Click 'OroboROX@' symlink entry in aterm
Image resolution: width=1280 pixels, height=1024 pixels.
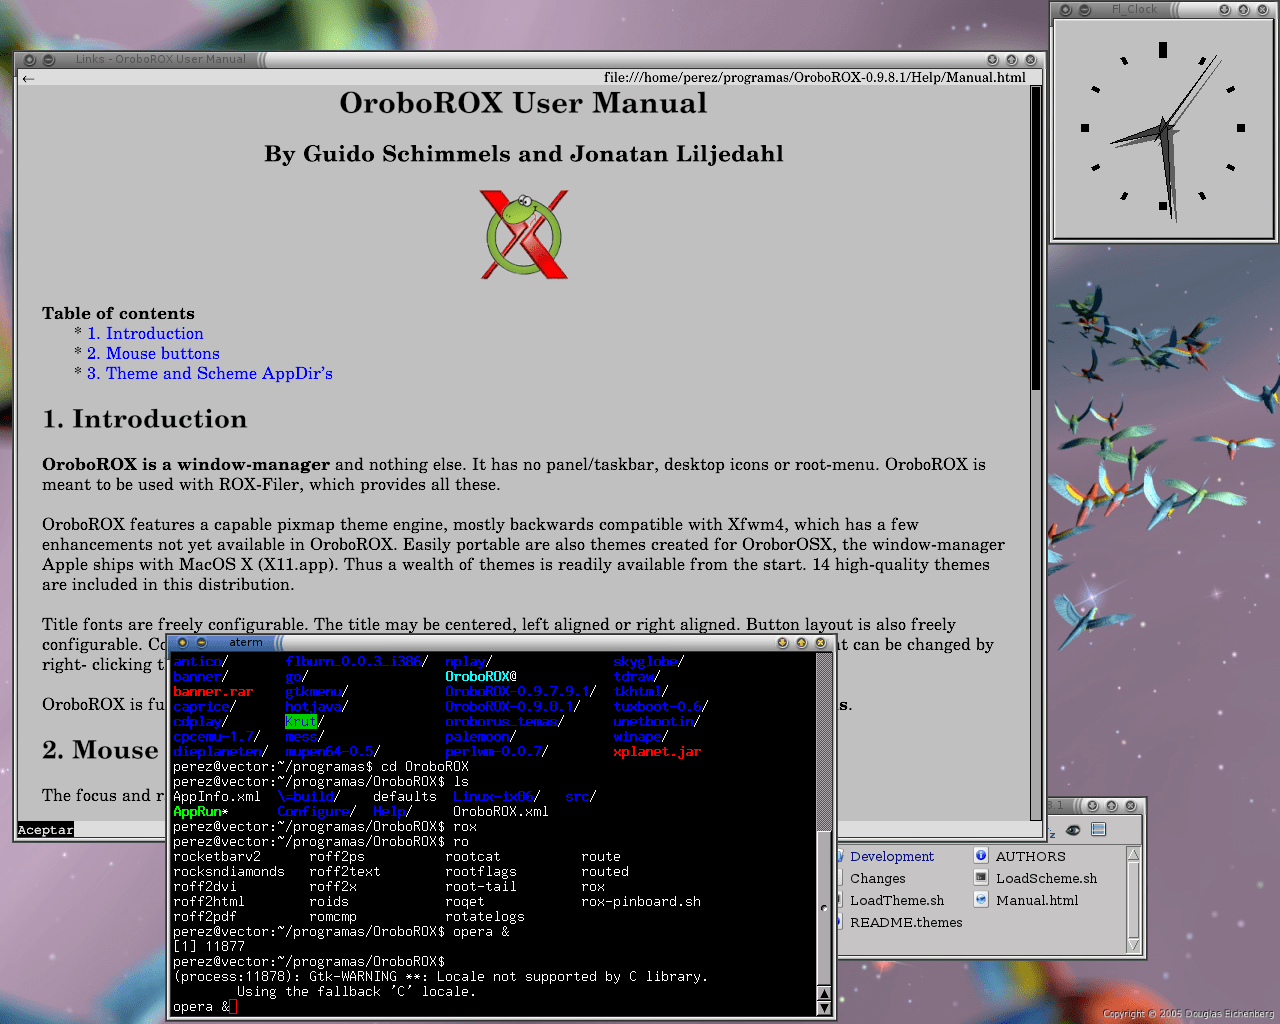tap(481, 677)
